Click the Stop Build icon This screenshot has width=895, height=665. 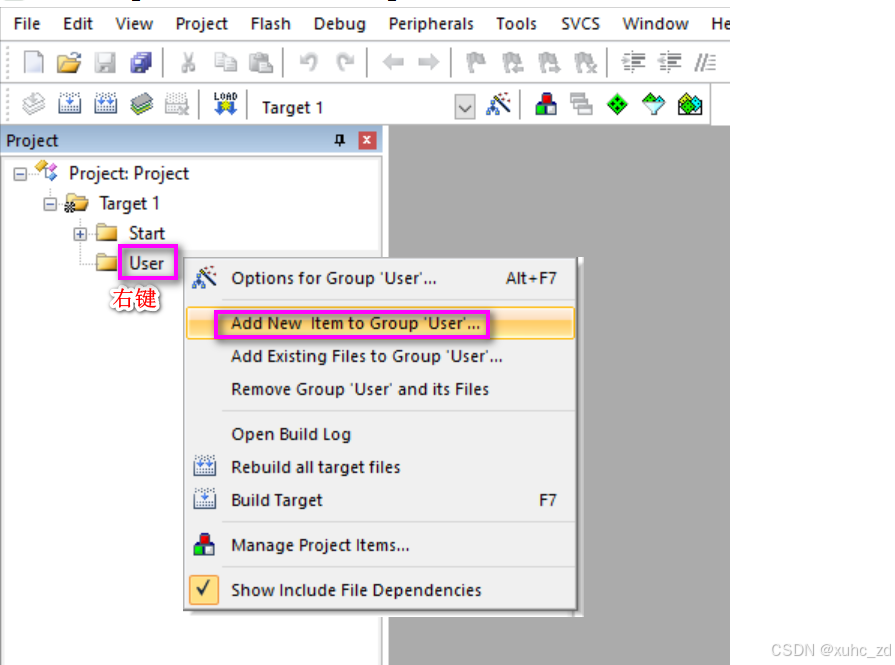(x=177, y=104)
